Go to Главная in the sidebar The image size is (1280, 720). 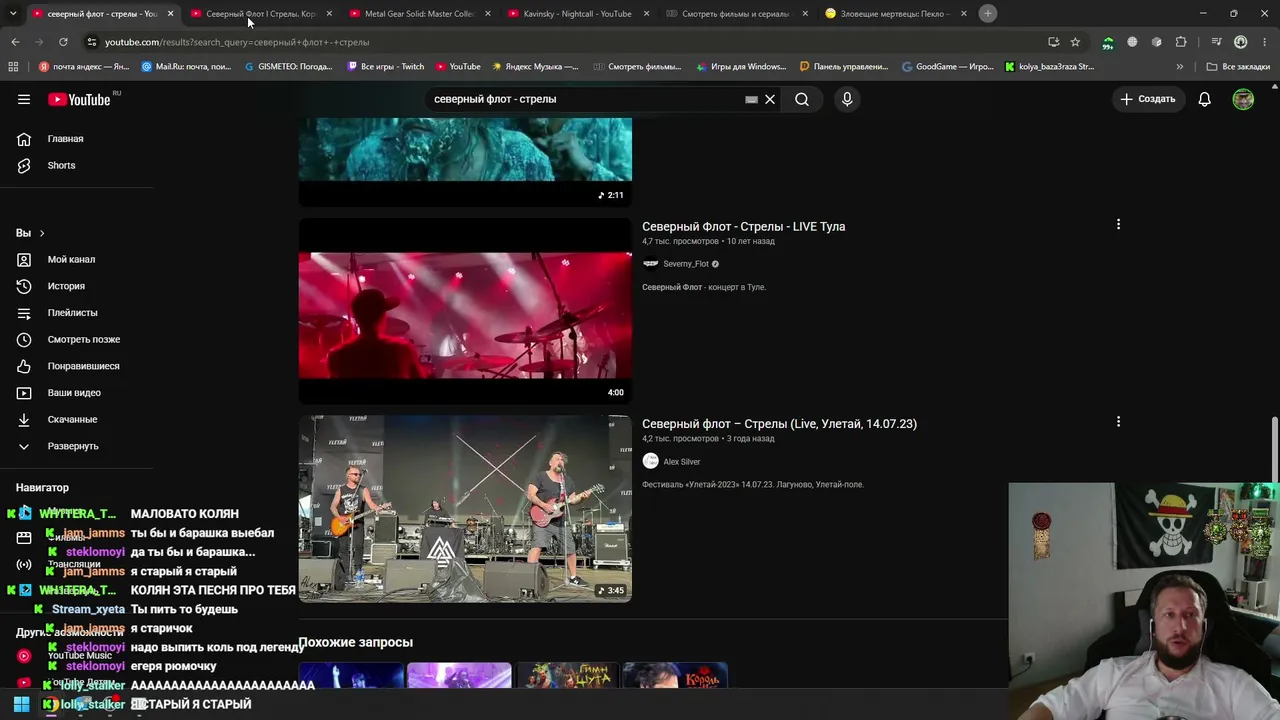[66, 139]
